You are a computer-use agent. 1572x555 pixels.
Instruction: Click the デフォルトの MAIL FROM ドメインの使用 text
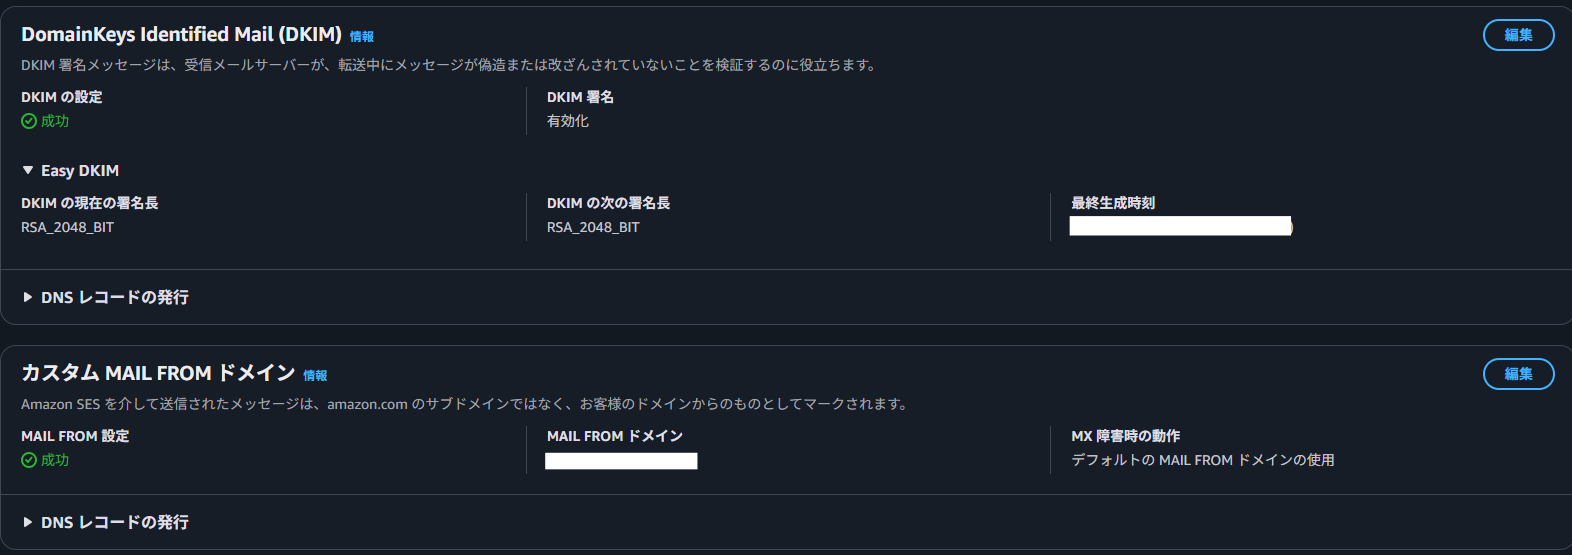pos(1202,460)
